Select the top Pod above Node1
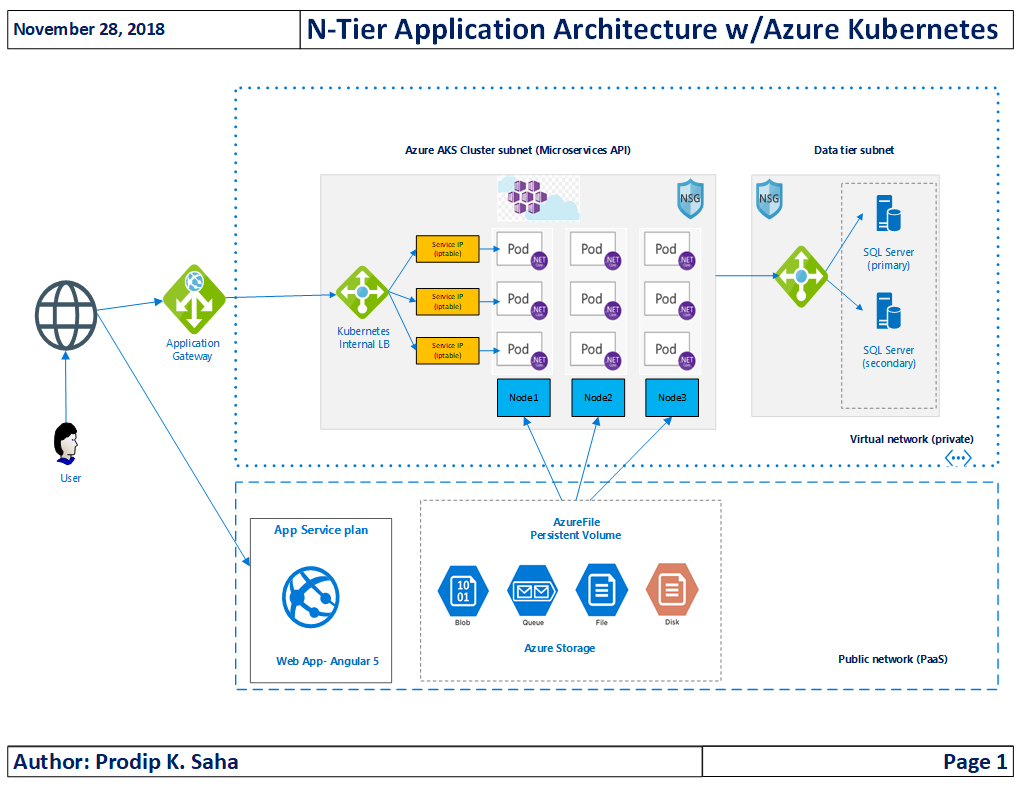 coord(522,250)
